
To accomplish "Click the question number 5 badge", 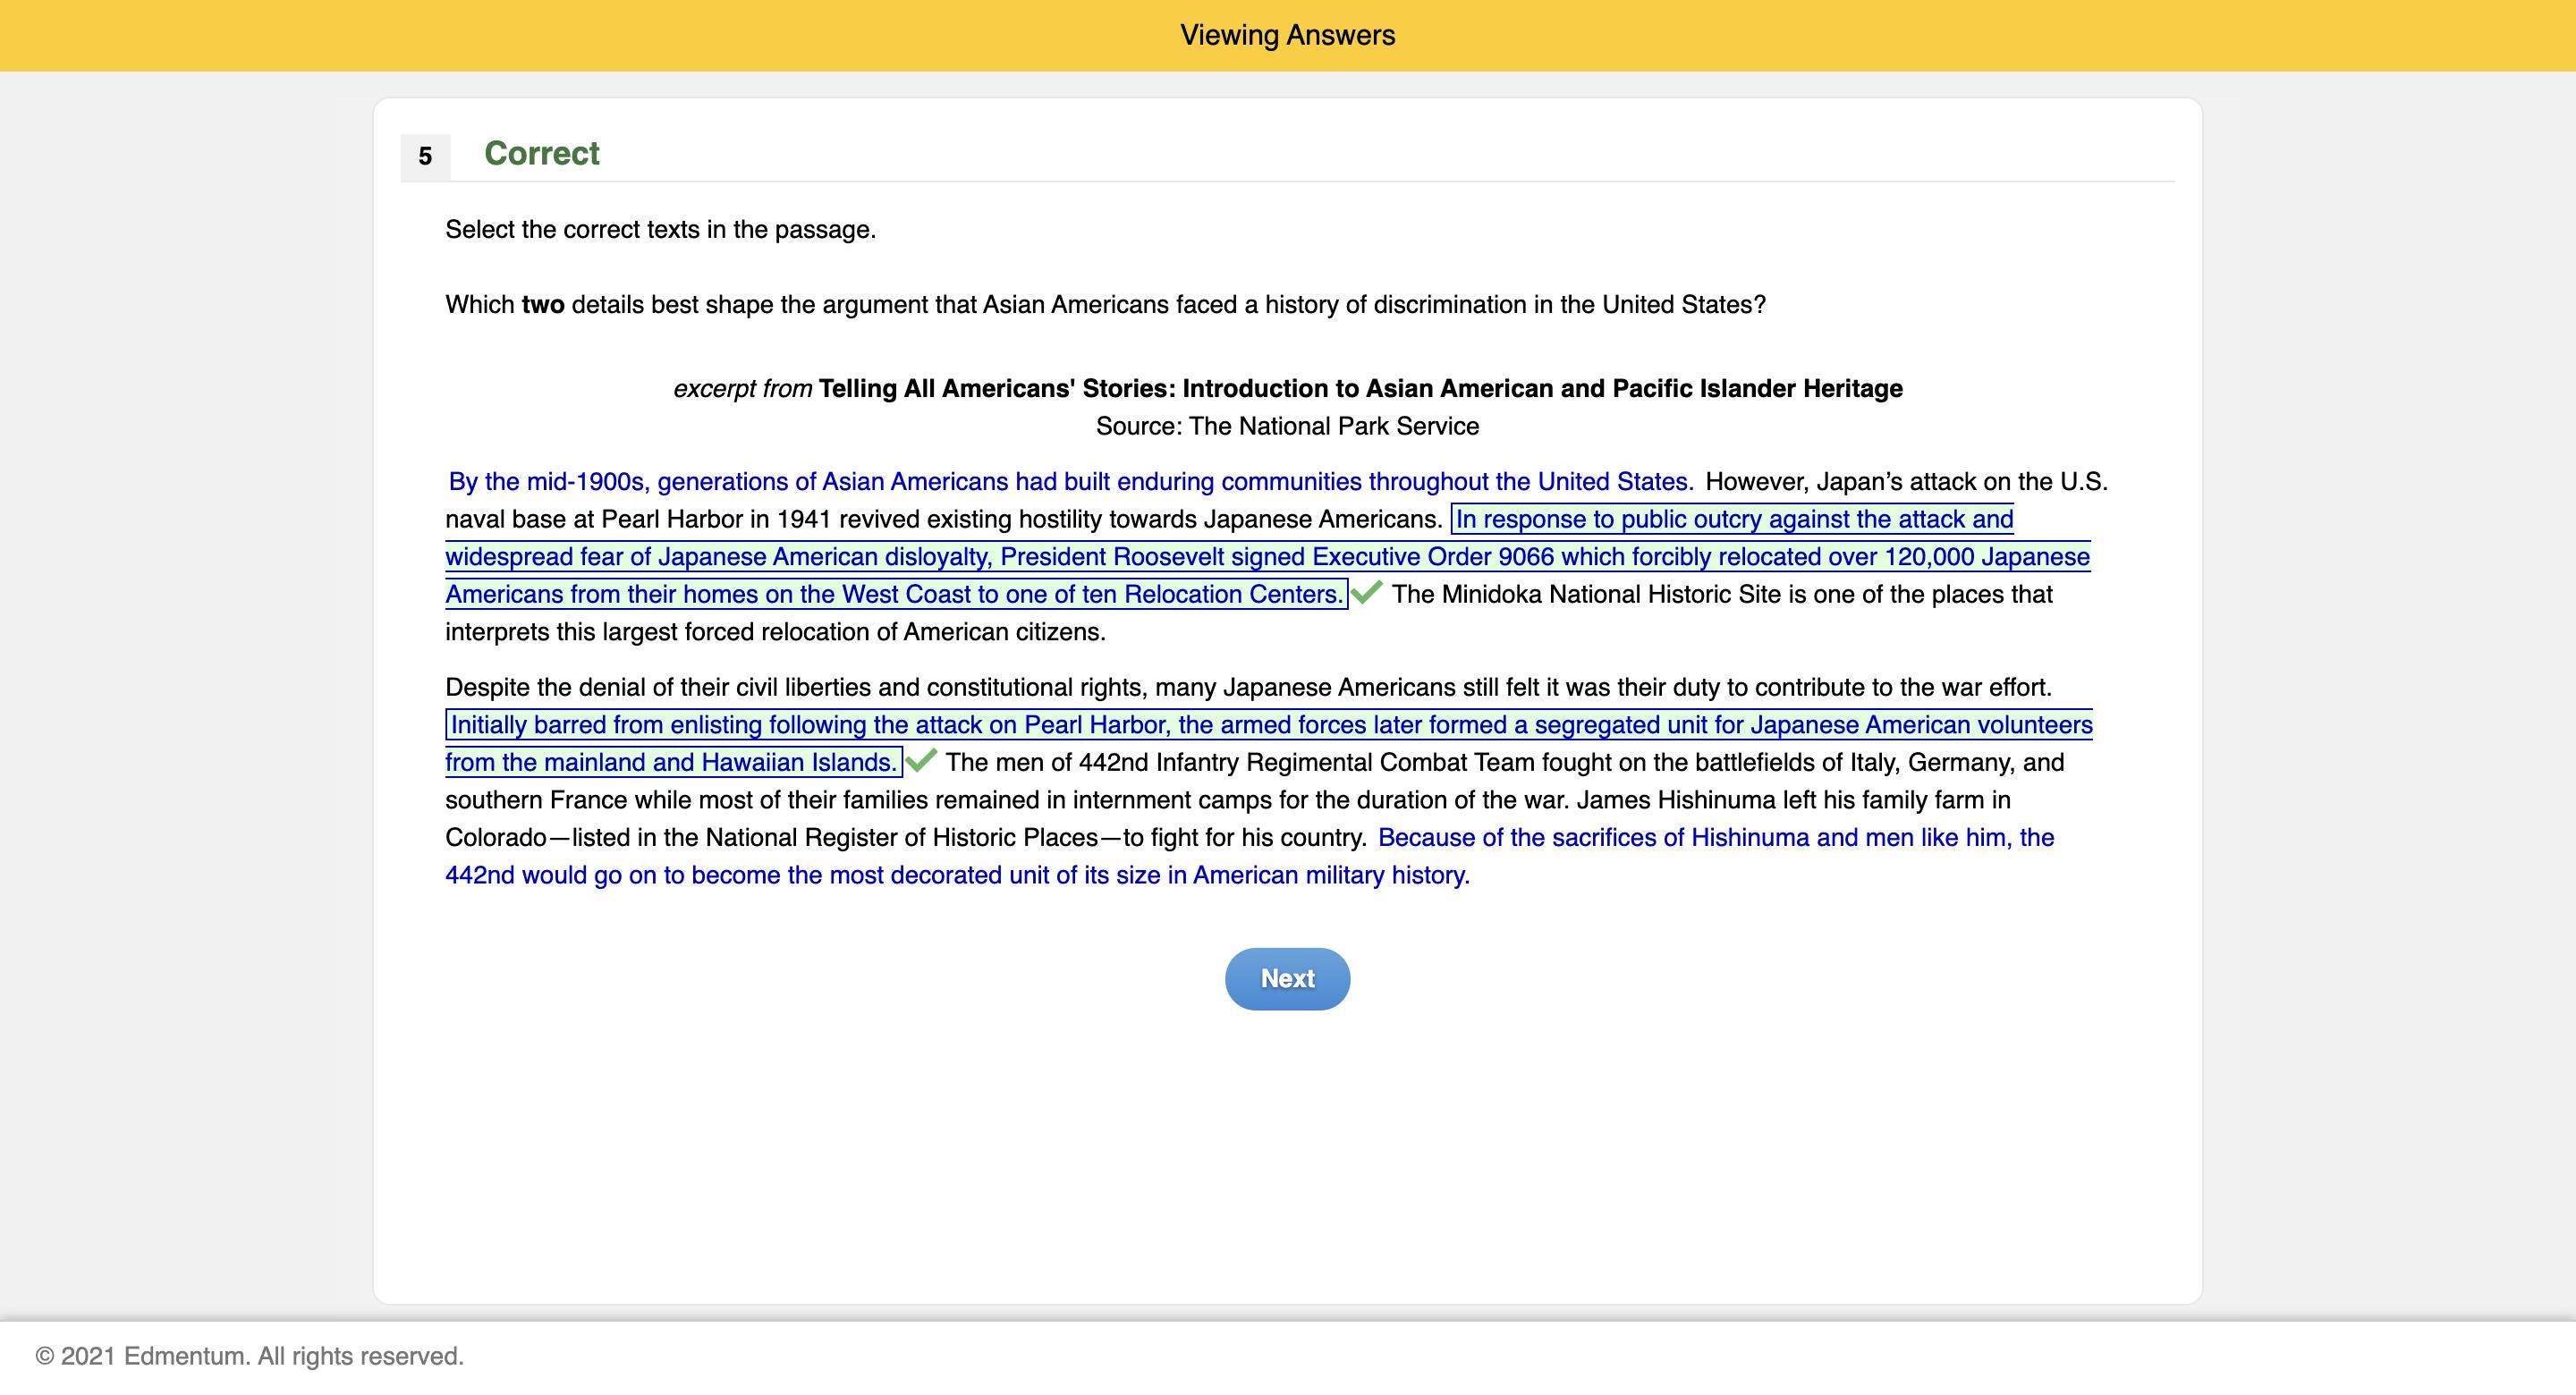I will tap(425, 157).
